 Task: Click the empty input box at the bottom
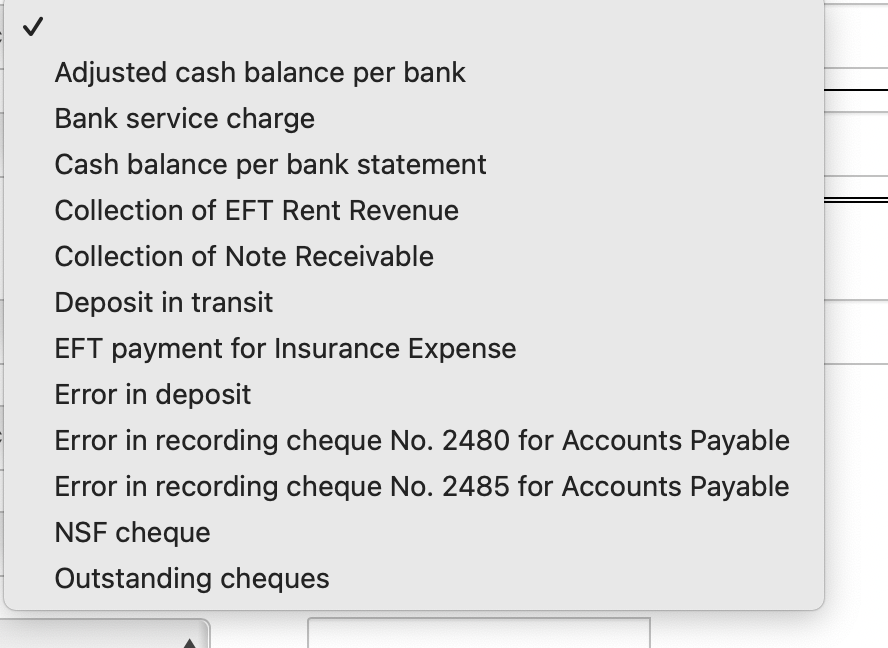[480, 636]
